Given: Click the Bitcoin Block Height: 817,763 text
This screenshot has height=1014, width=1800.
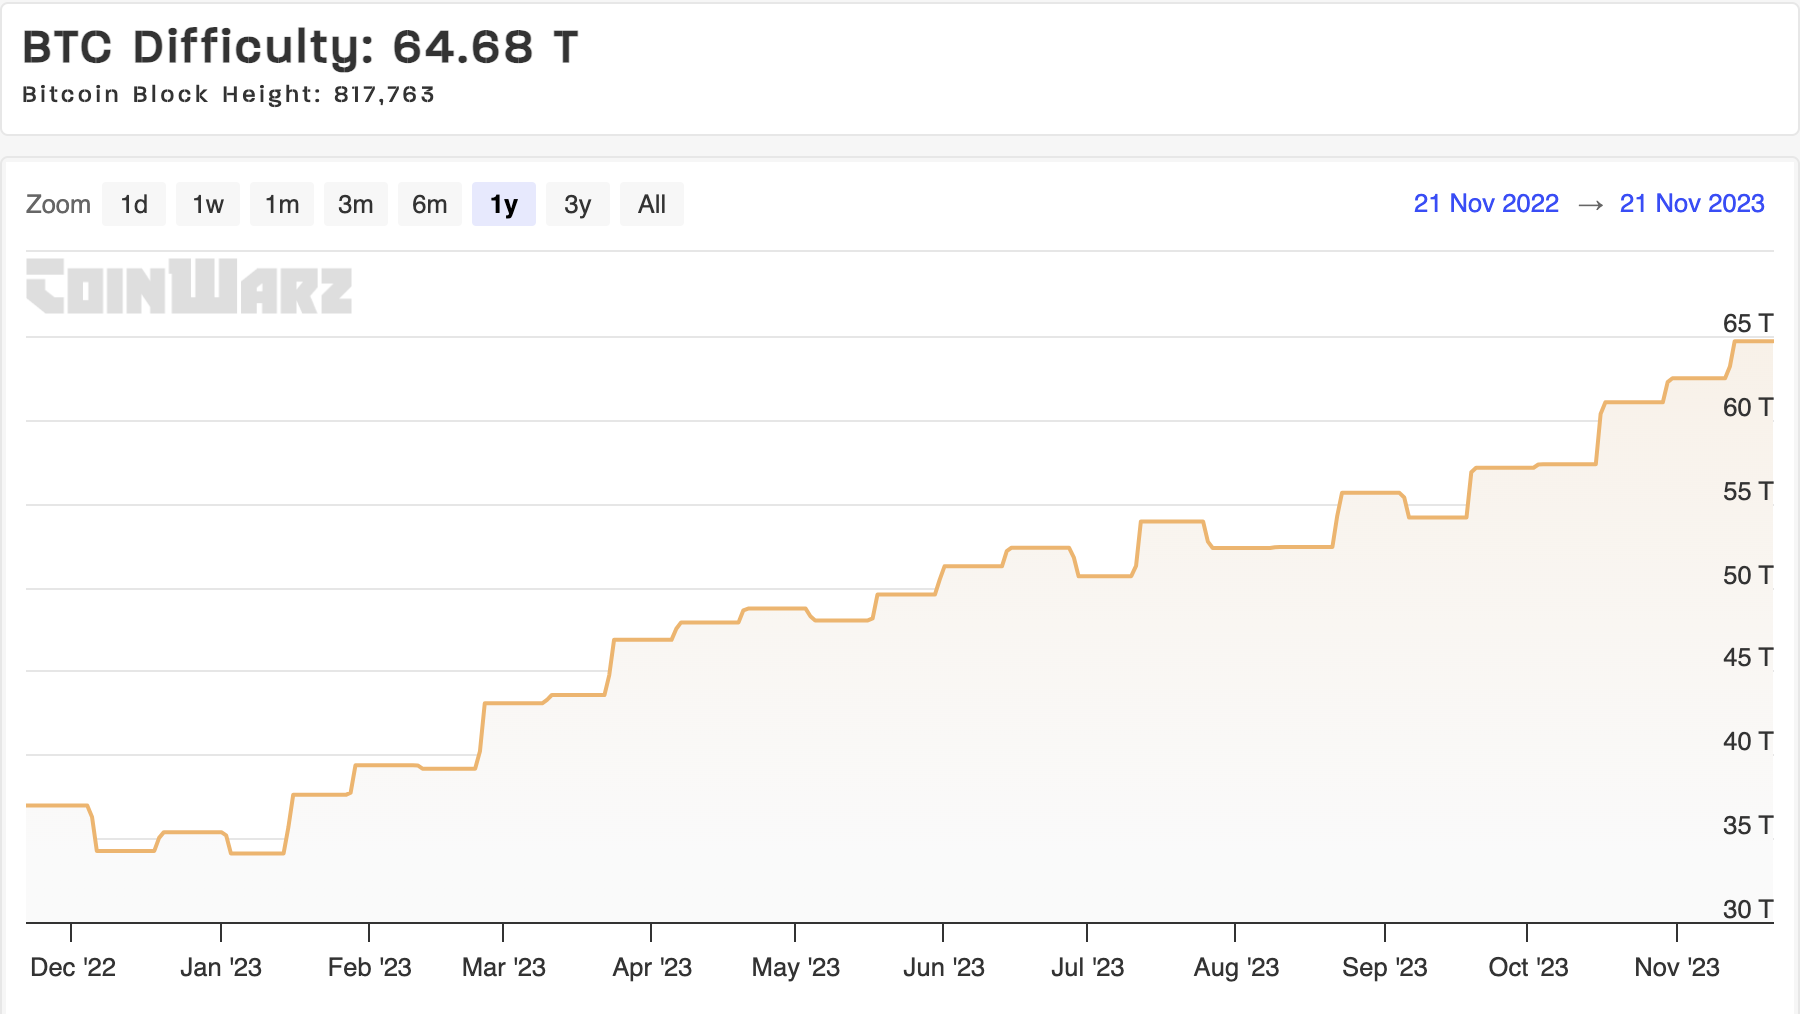Looking at the screenshot, I should [229, 94].
